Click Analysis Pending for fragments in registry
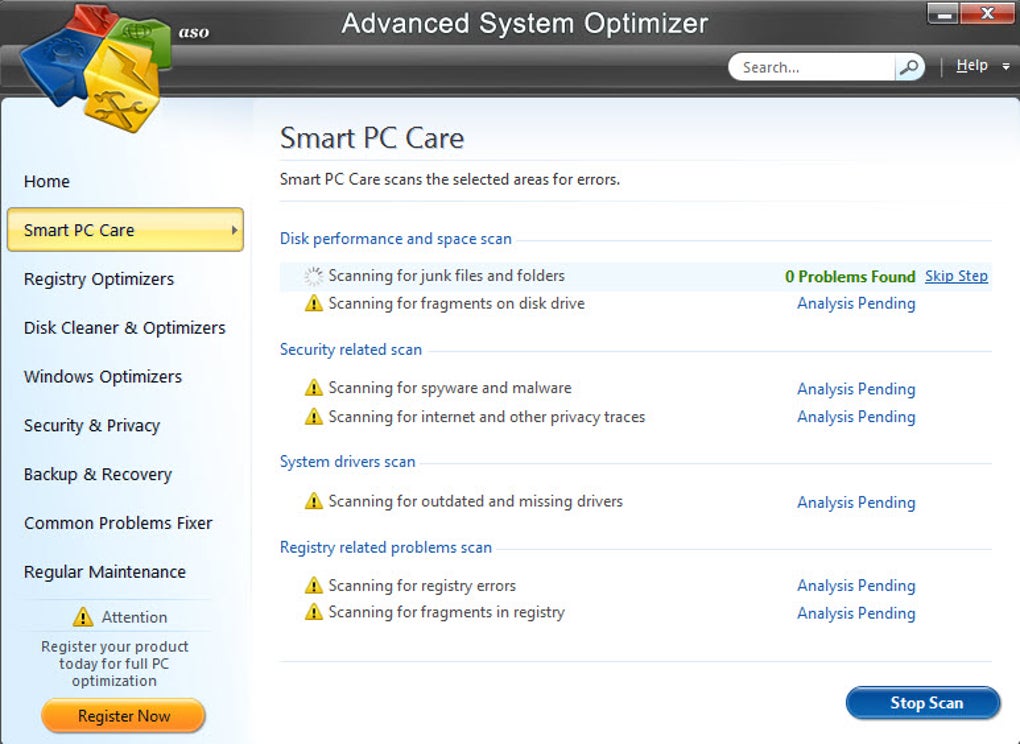This screenshot has height=744, width=1020. [856, 613]
